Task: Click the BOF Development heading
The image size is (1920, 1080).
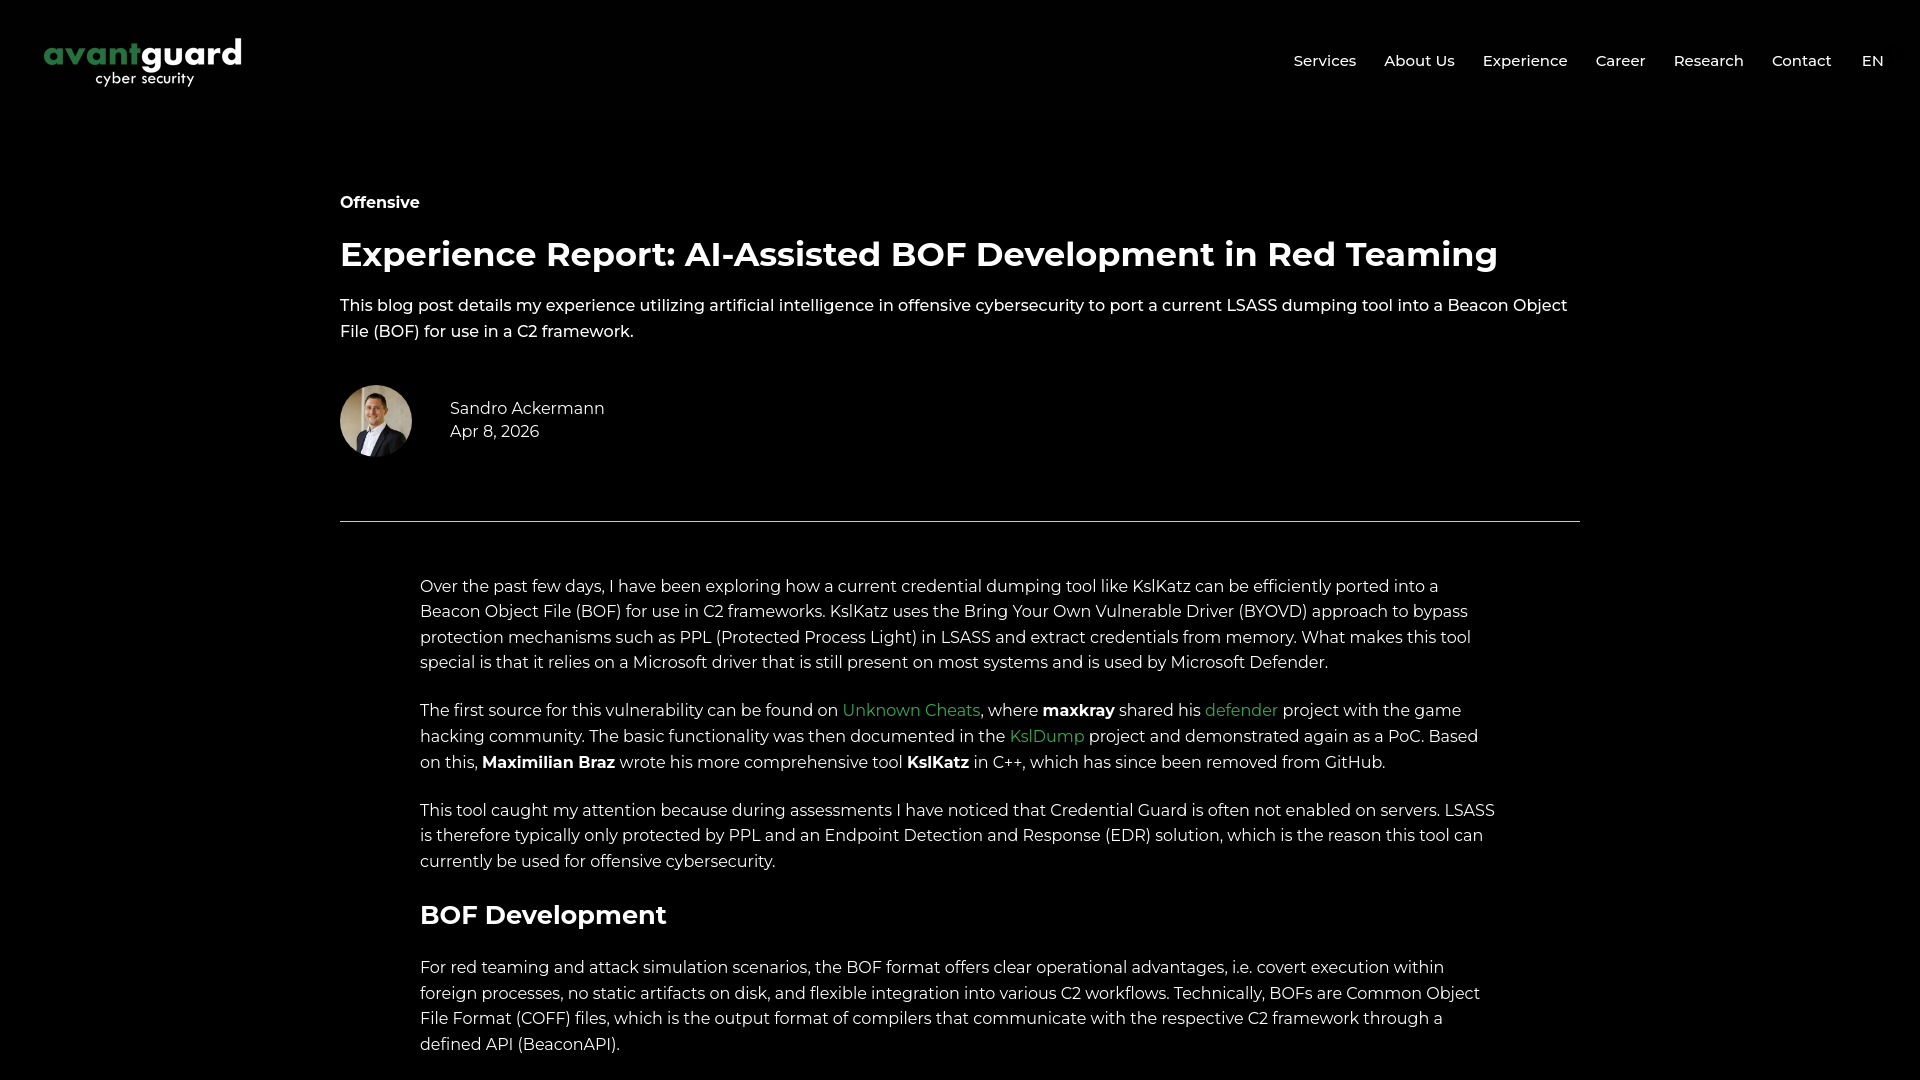Action: coord(543,915)
